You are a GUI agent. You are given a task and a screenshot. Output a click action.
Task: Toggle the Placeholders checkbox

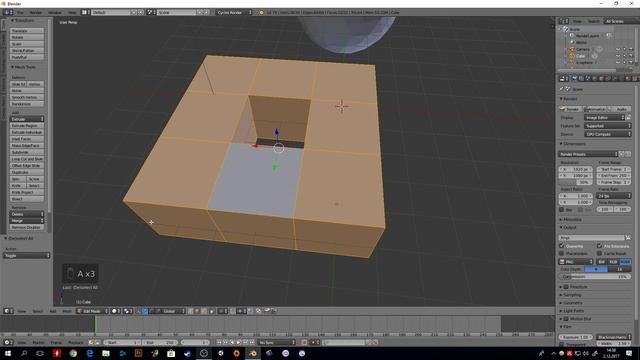562,253
